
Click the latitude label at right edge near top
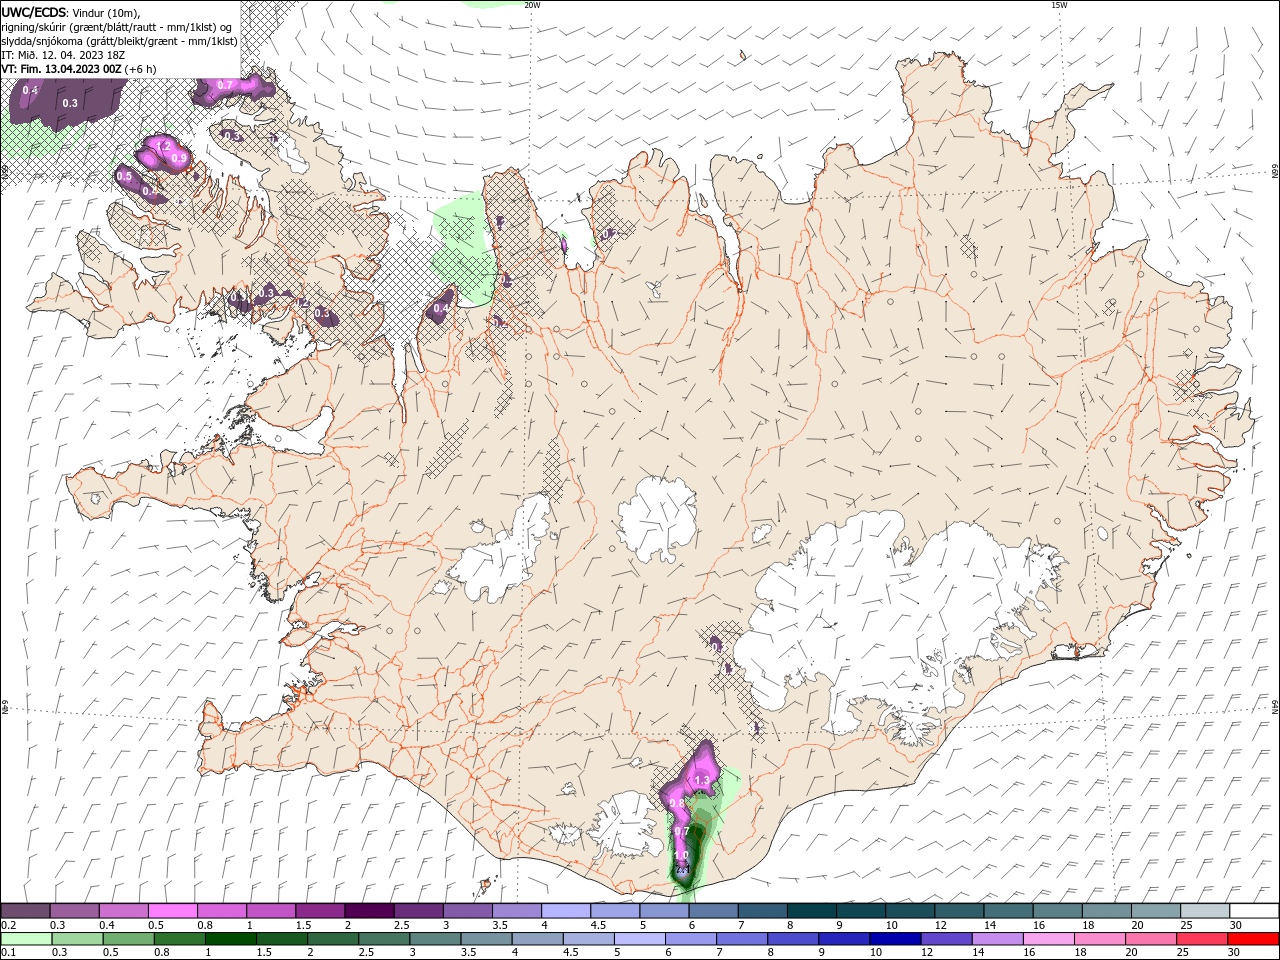click(1275, 173)
